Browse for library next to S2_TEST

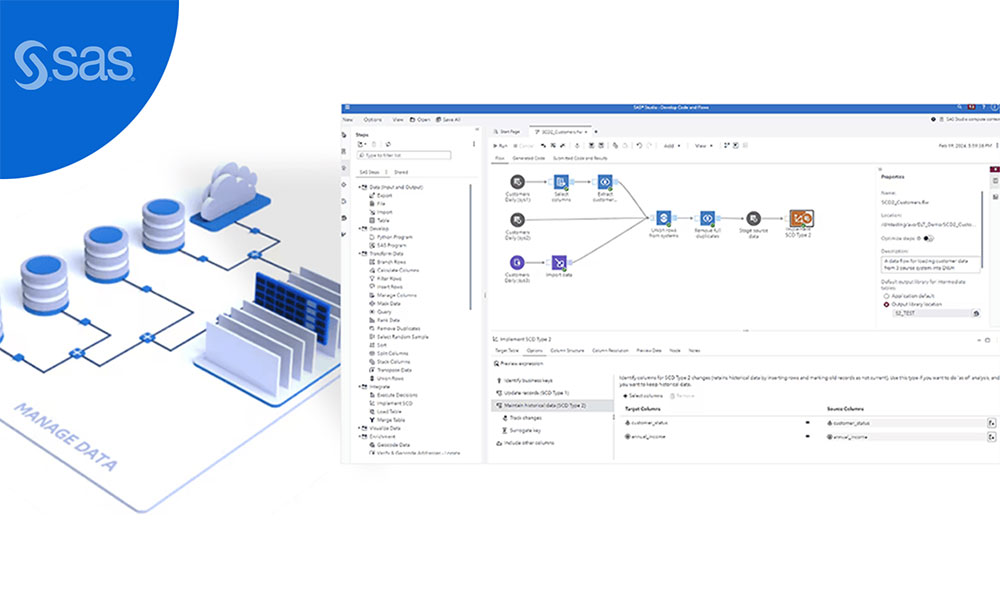point(976,313)
